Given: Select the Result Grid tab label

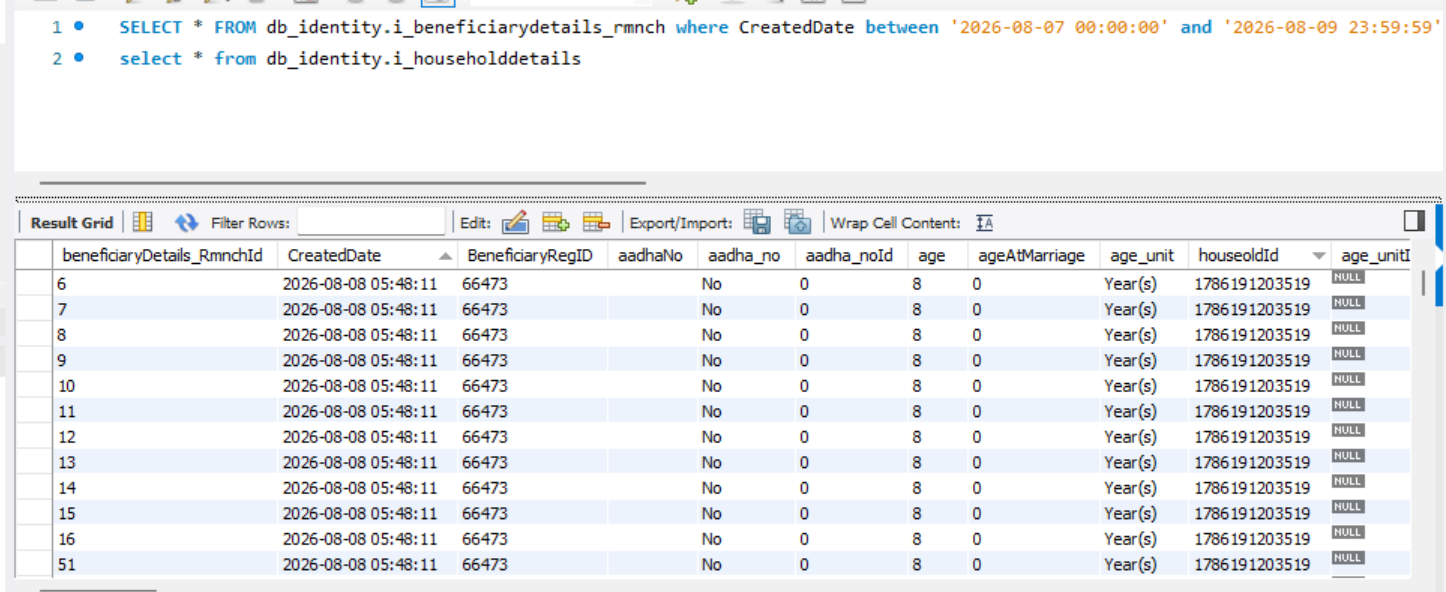Looking at the screenshot, I should 72,223.
